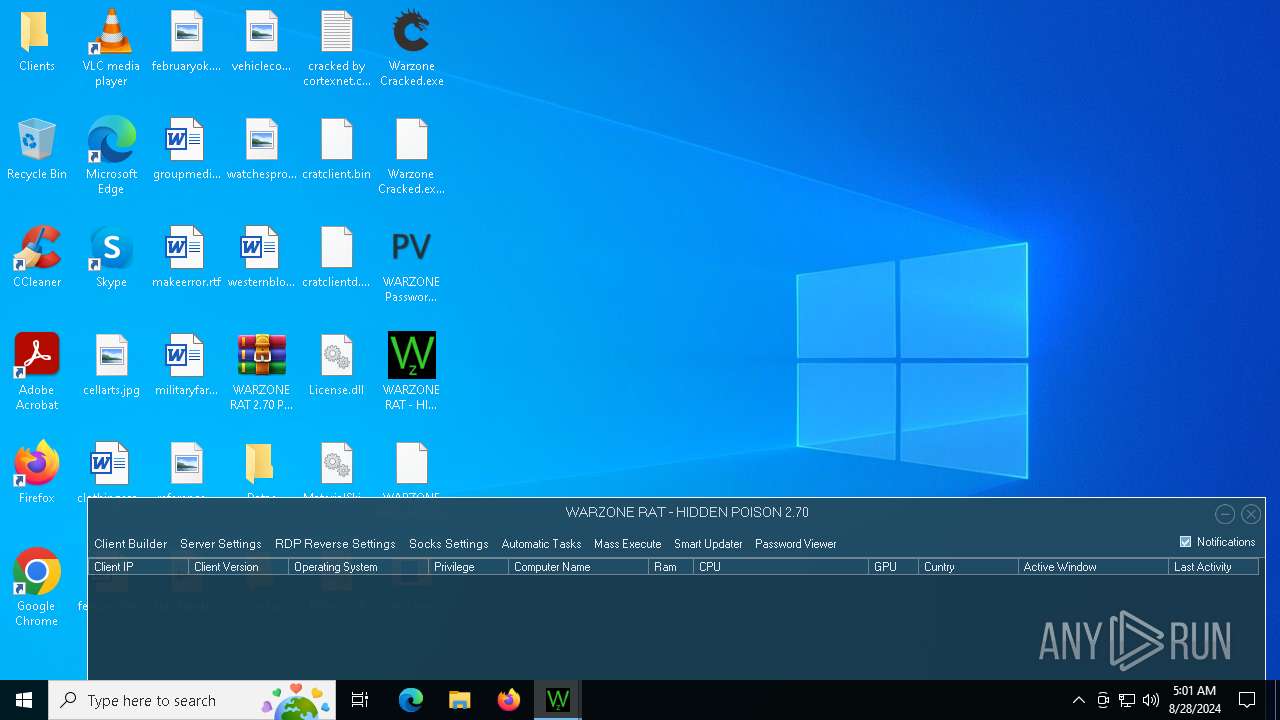Open Firefox from the taskbar

pos(509,700)
